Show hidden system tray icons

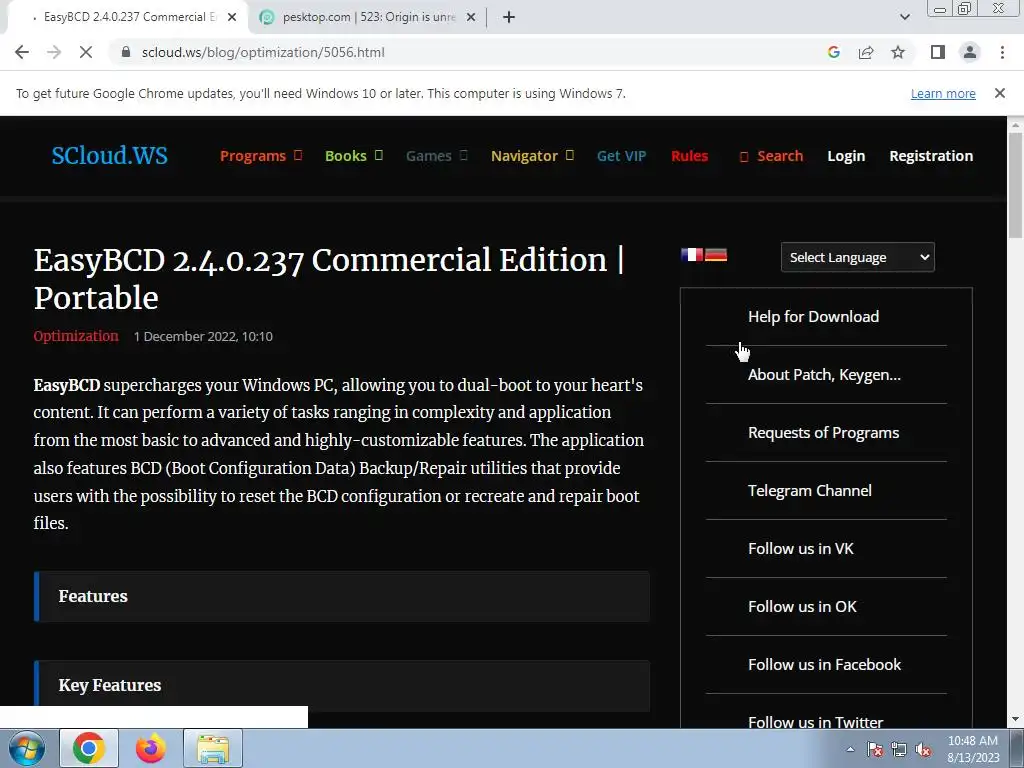point(850,749)
